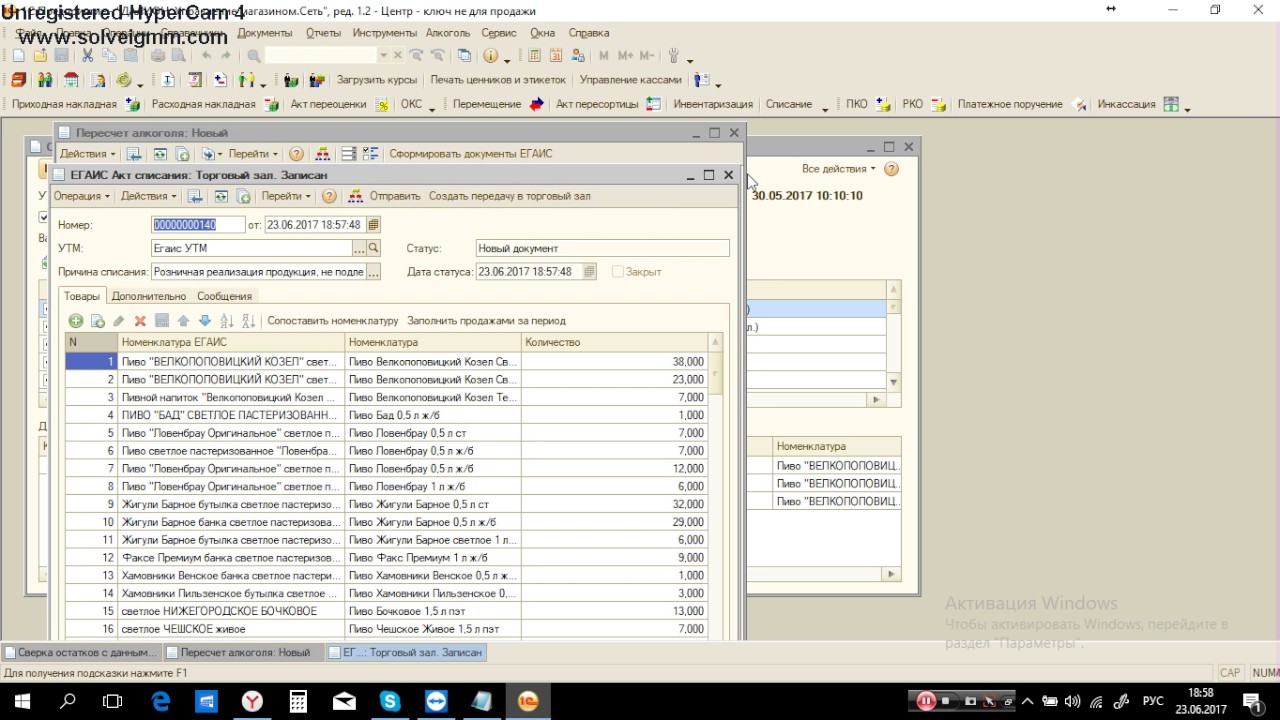
Task: Open the Алкоголь menu
Action: pos(448,33)
